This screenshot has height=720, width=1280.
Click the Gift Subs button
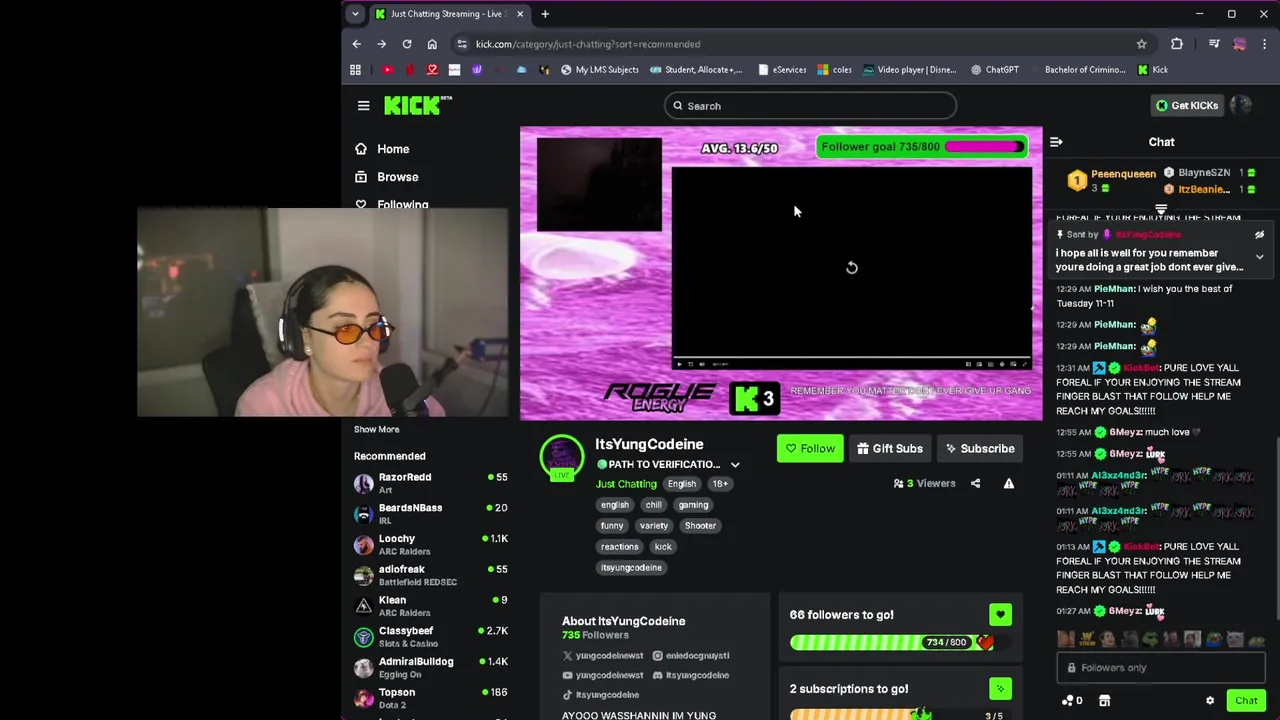click(890, 449)
